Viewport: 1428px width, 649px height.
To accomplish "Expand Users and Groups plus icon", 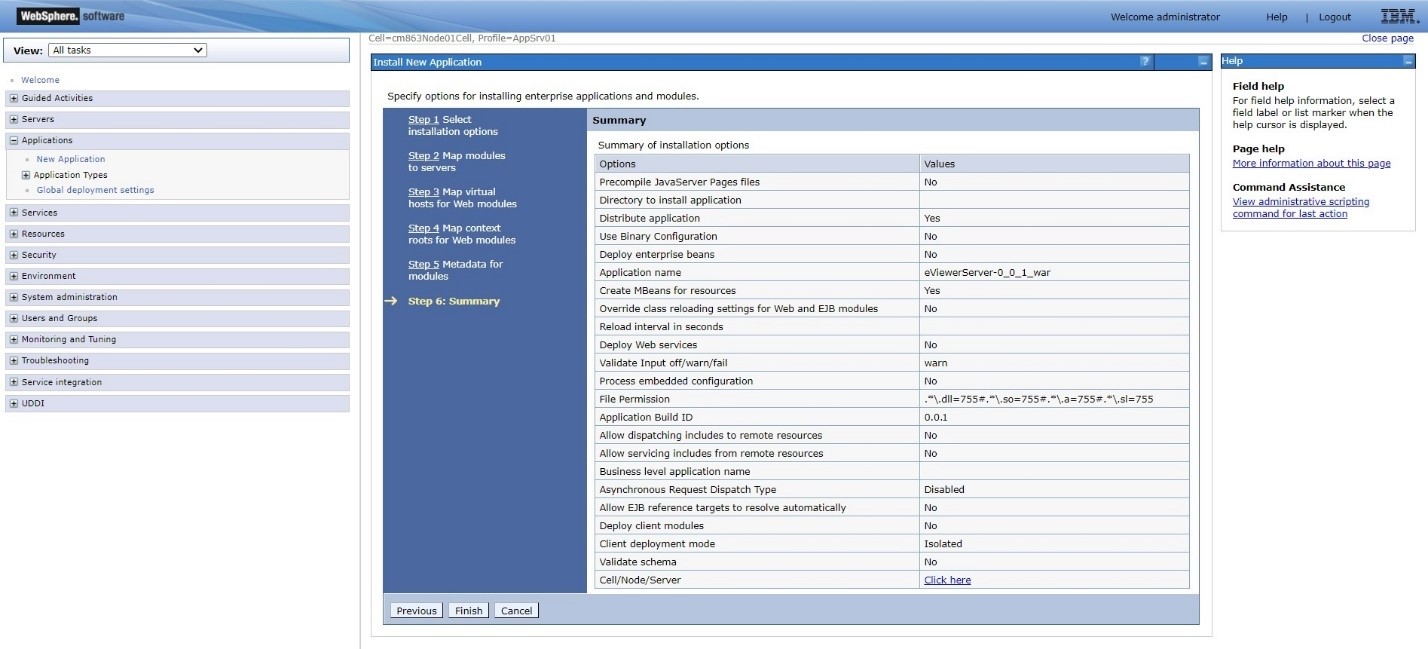I will pos(13,318).
